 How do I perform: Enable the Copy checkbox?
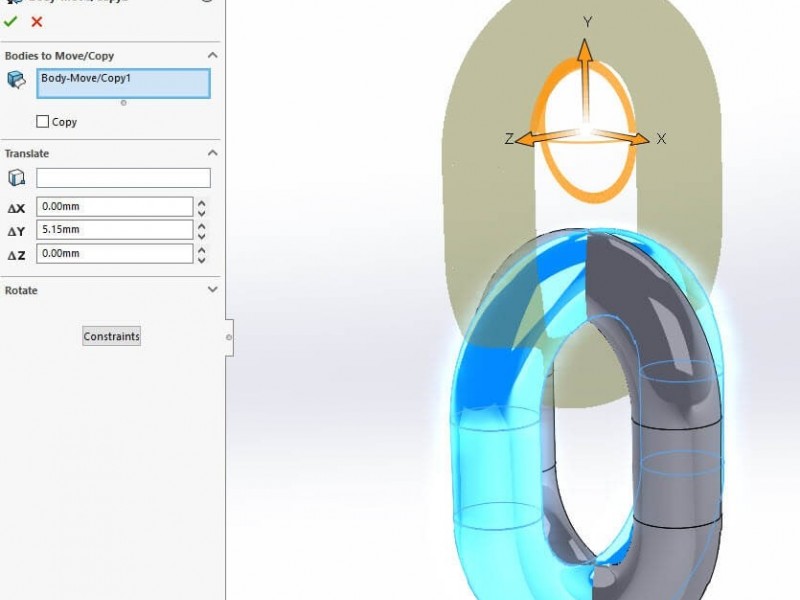(x=43, y=121)
